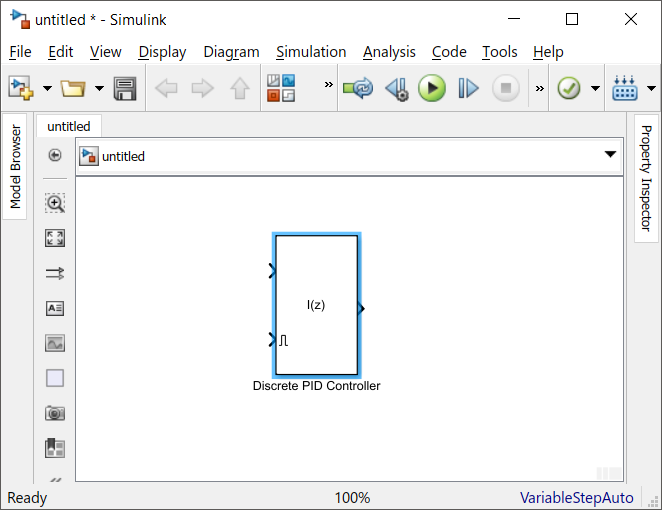The width and height of the screenshot is (662, 510).
Task: Click the Screenshot camera icon
Action: pos(55,413)
